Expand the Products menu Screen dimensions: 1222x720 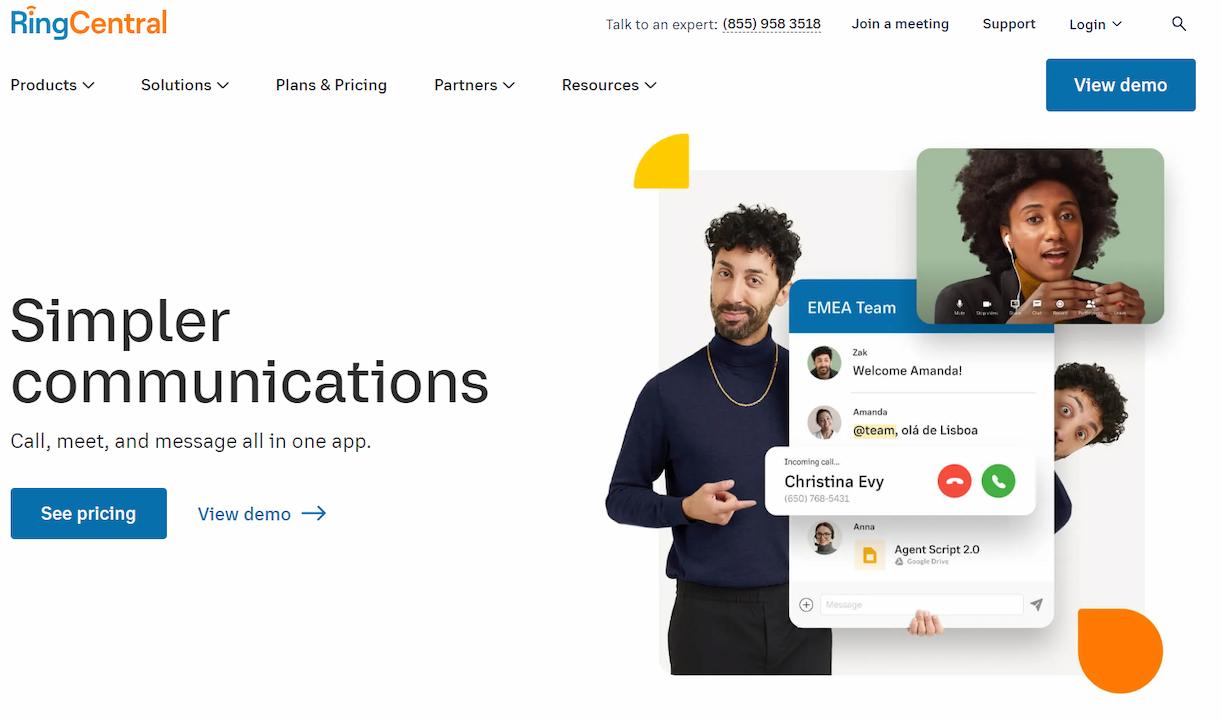[53, 85]
